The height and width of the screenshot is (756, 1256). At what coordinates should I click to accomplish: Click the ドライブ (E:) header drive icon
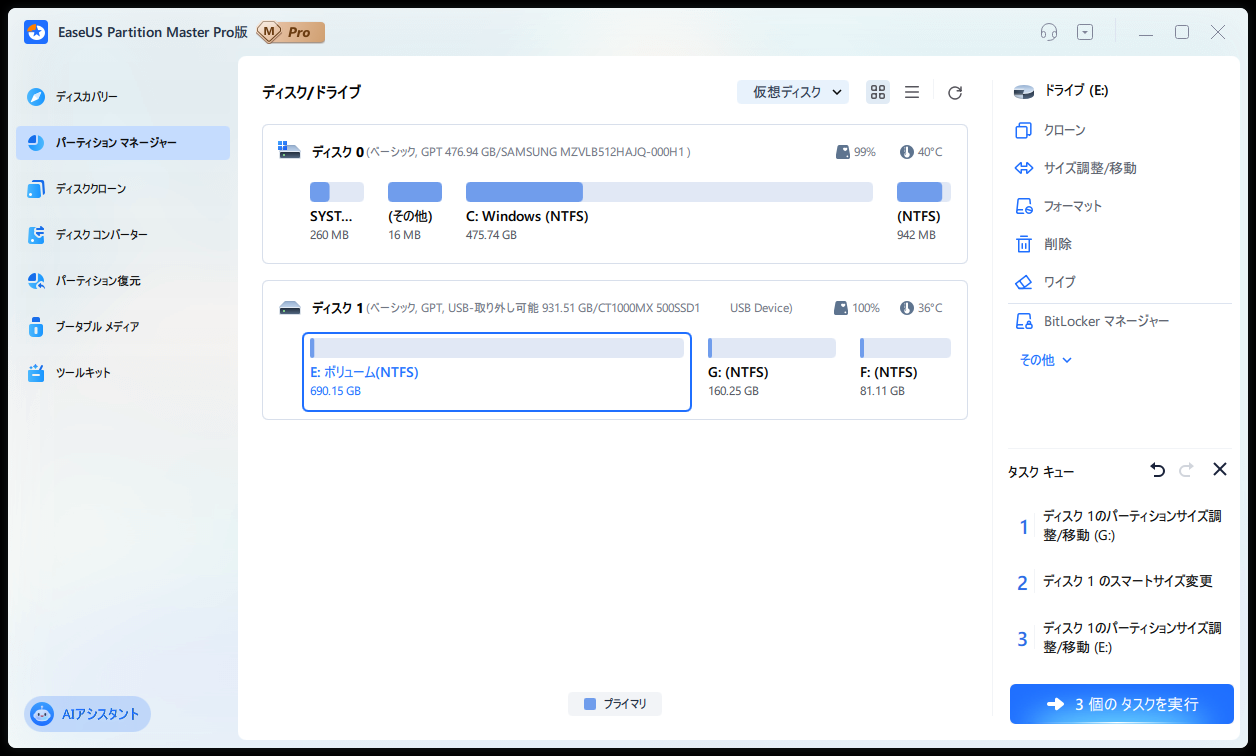(x=1024, y=91)
